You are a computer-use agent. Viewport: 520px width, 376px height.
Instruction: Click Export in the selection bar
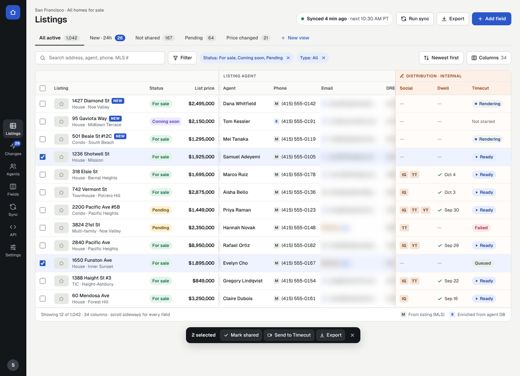coord(331,335)
